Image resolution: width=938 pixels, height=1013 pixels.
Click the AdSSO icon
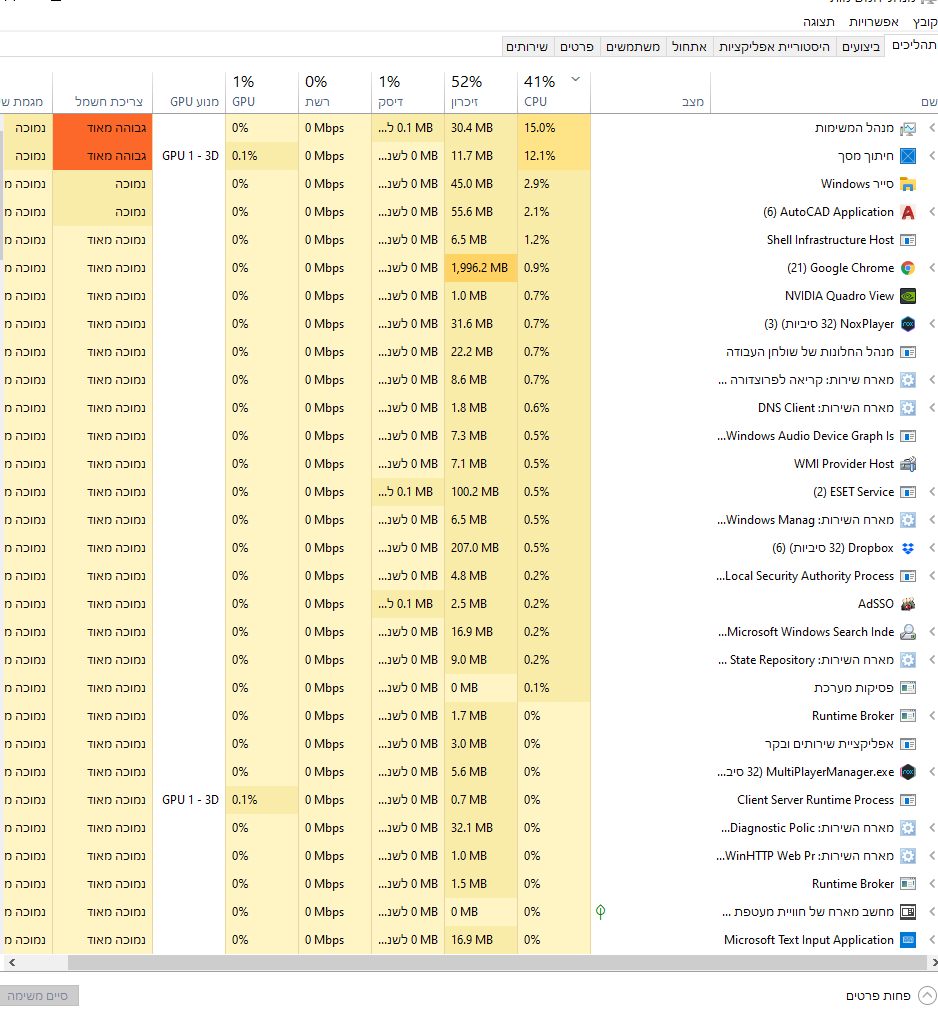908,604
